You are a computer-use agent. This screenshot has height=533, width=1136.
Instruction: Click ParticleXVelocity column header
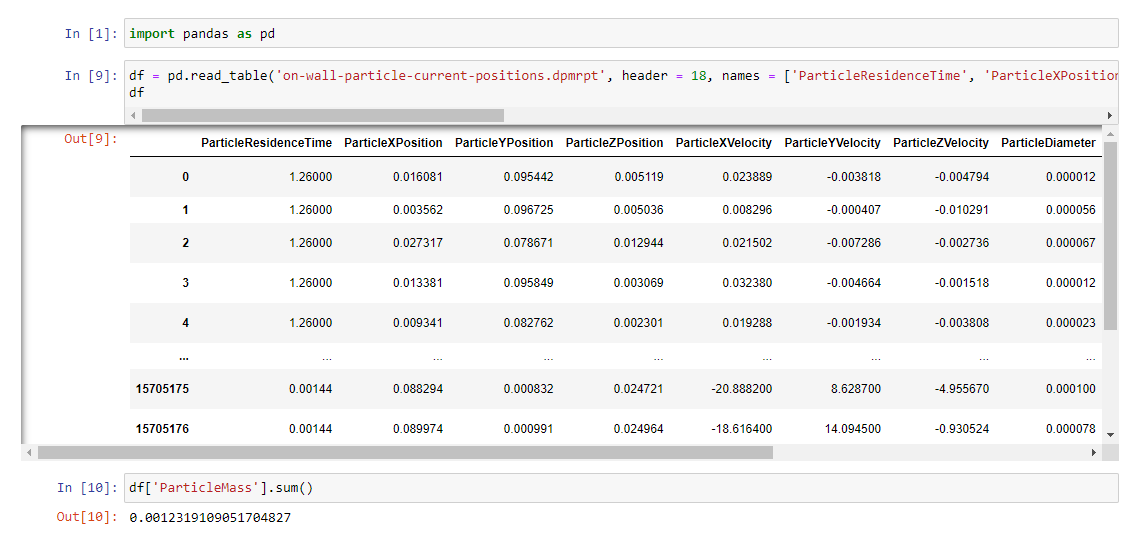coord(724,143)
